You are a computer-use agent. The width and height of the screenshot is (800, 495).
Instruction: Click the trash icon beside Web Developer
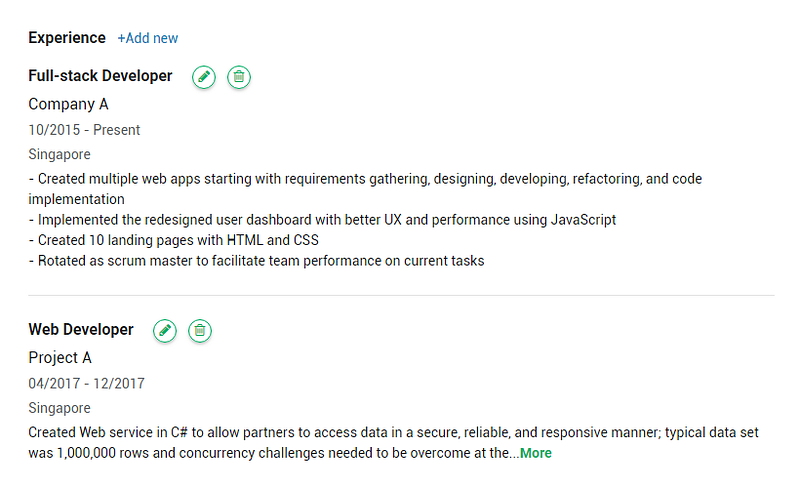(200, 331)
